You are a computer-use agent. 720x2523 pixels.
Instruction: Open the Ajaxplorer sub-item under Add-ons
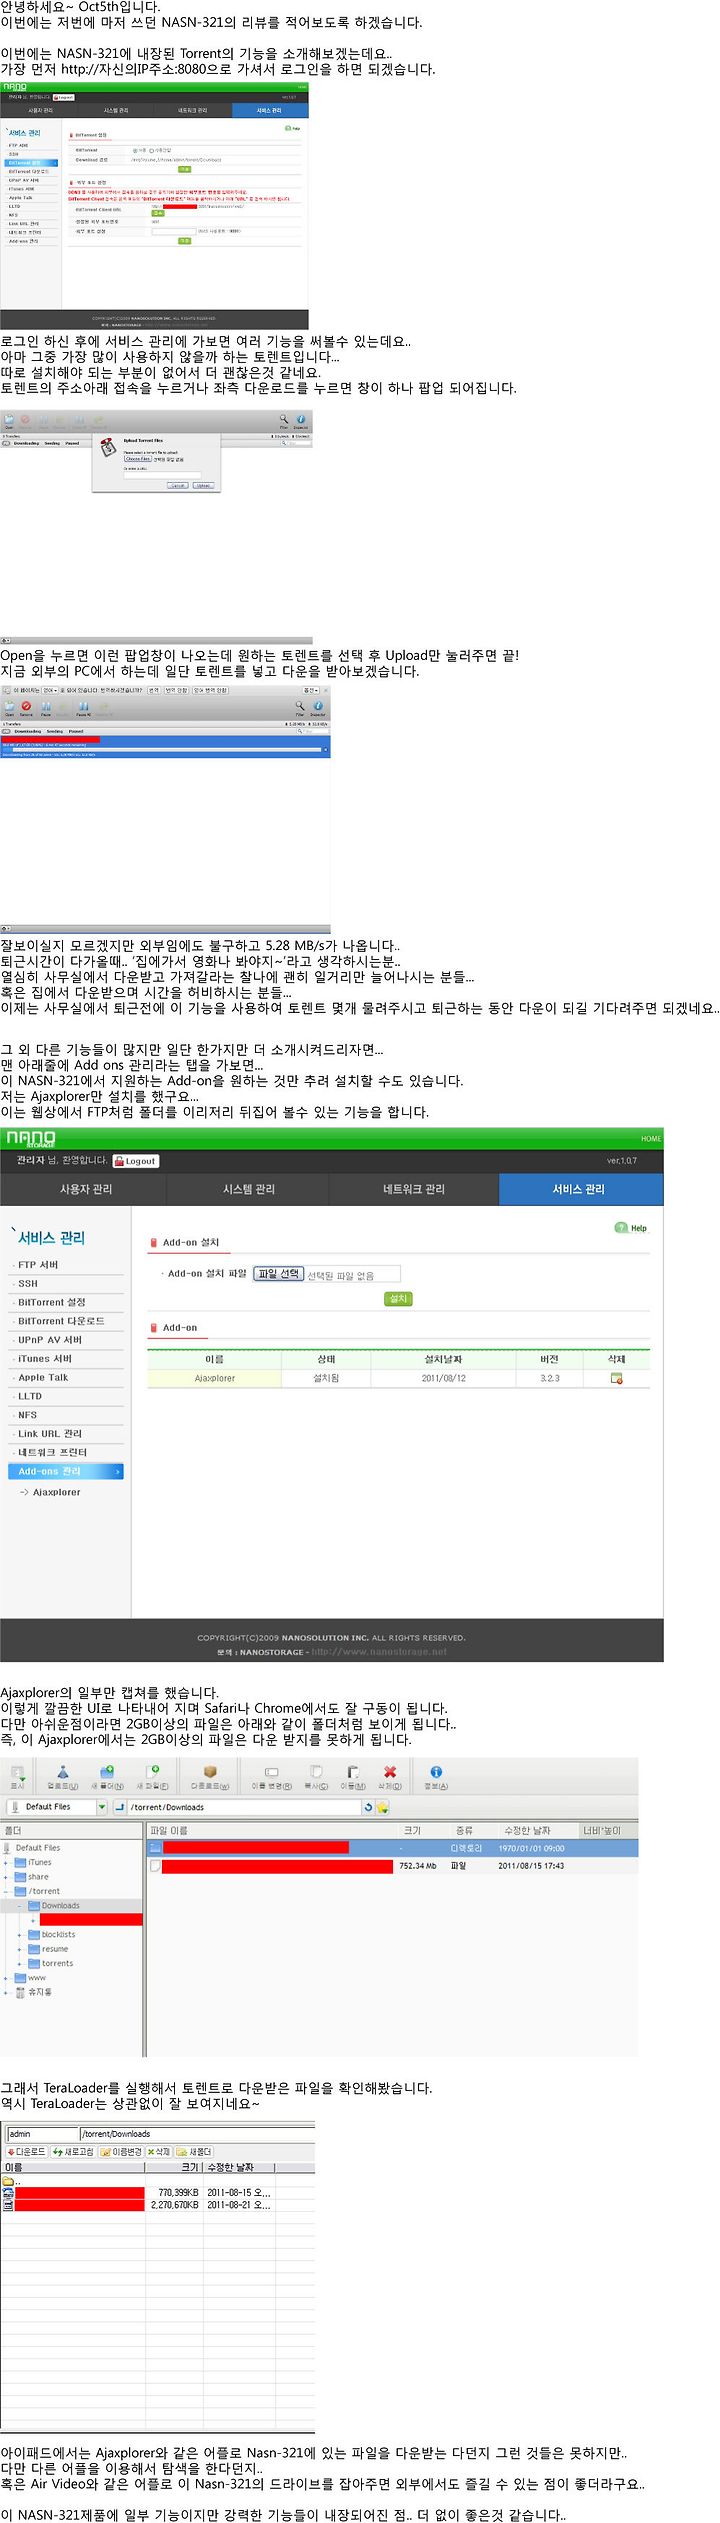[x=56, y=1492]
